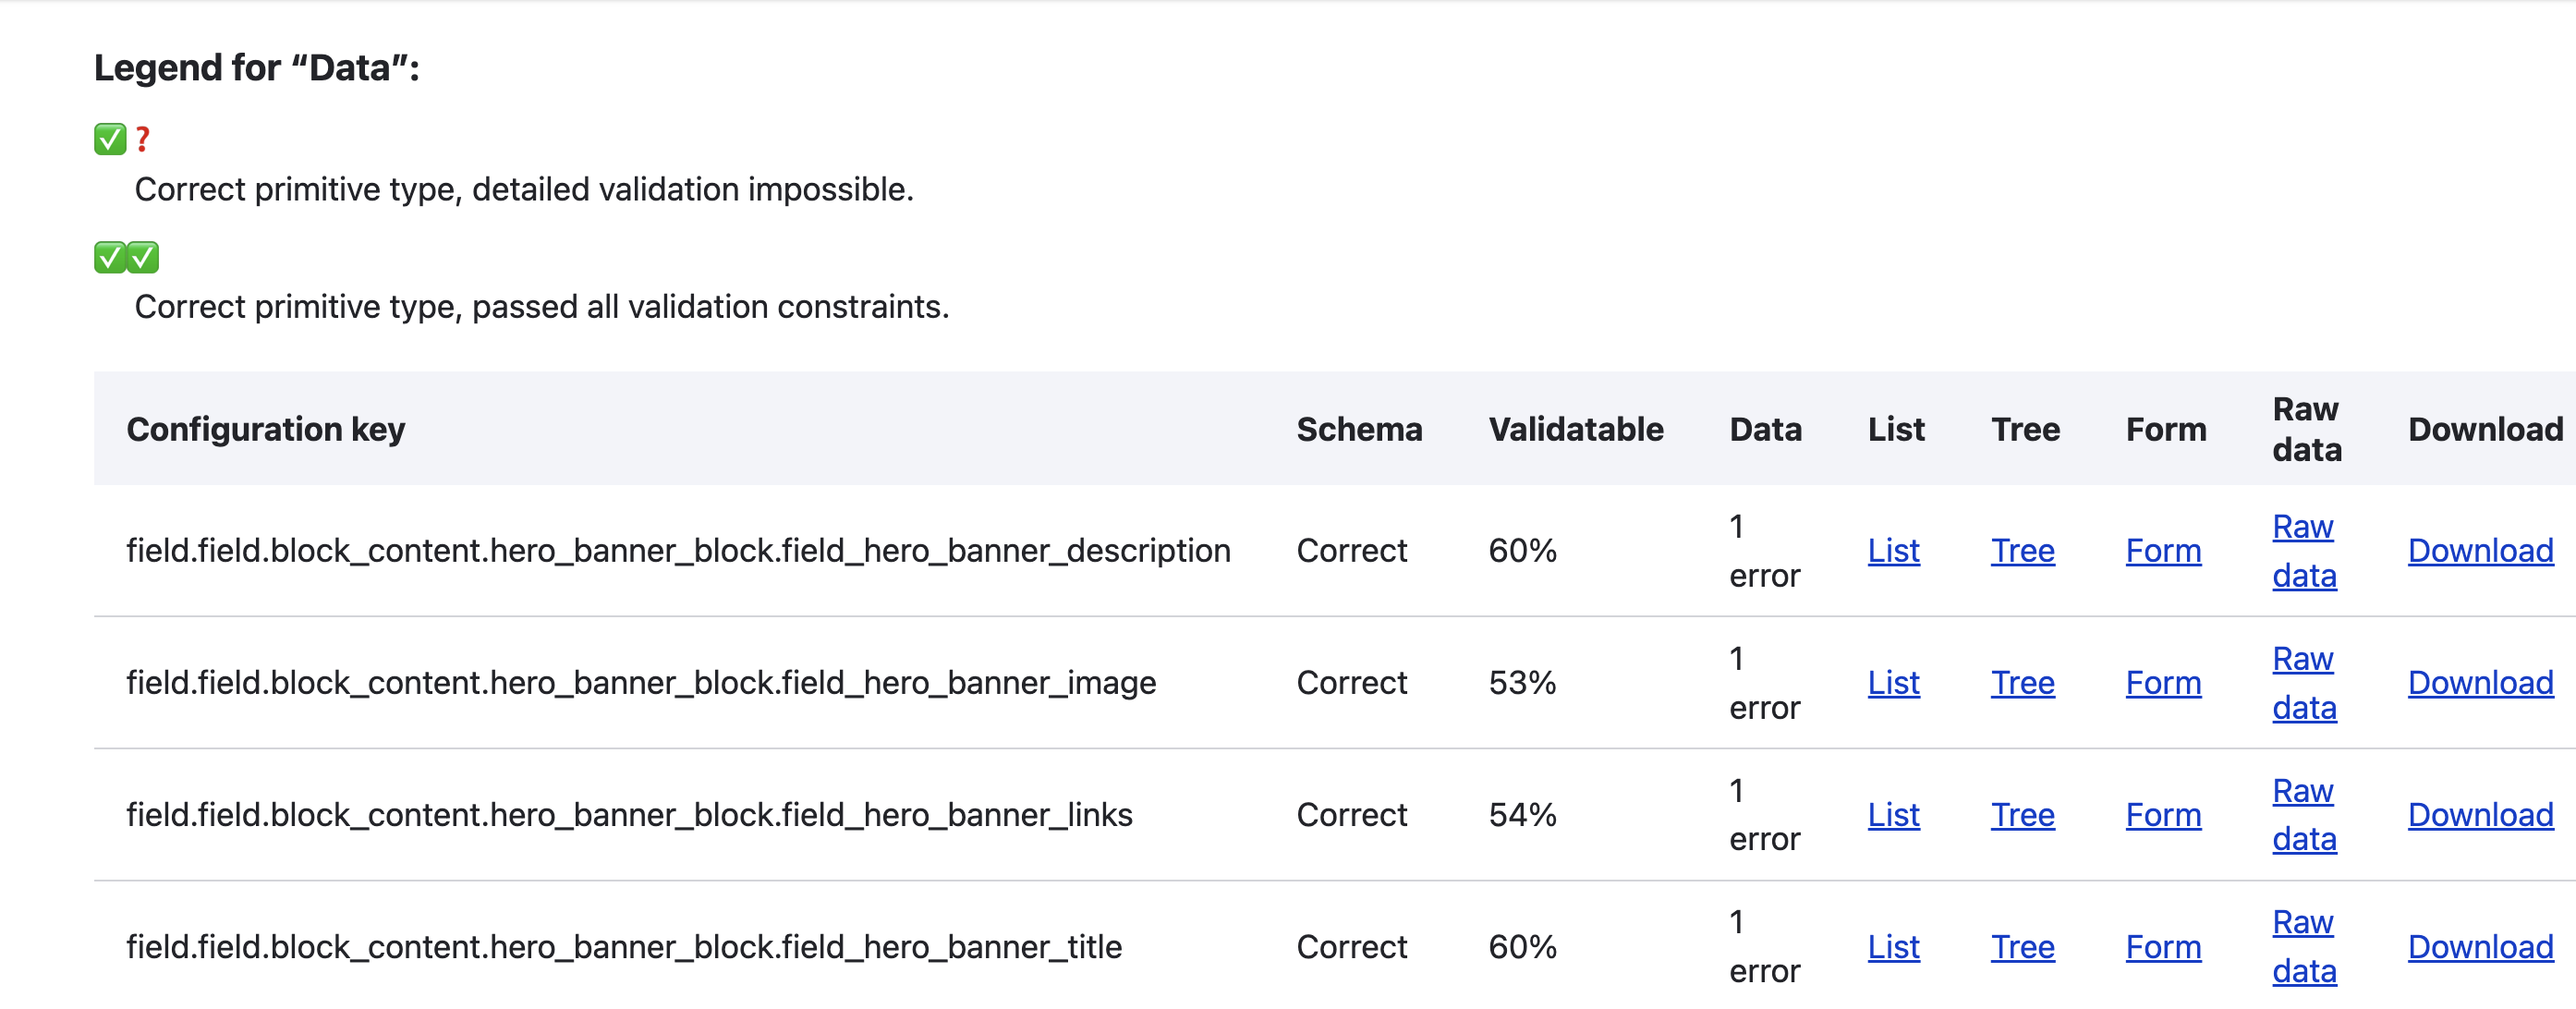Open Tree view for hero_banner_links field
The width and height of the screenshot is (2576, 1009).
(2022, 814)
